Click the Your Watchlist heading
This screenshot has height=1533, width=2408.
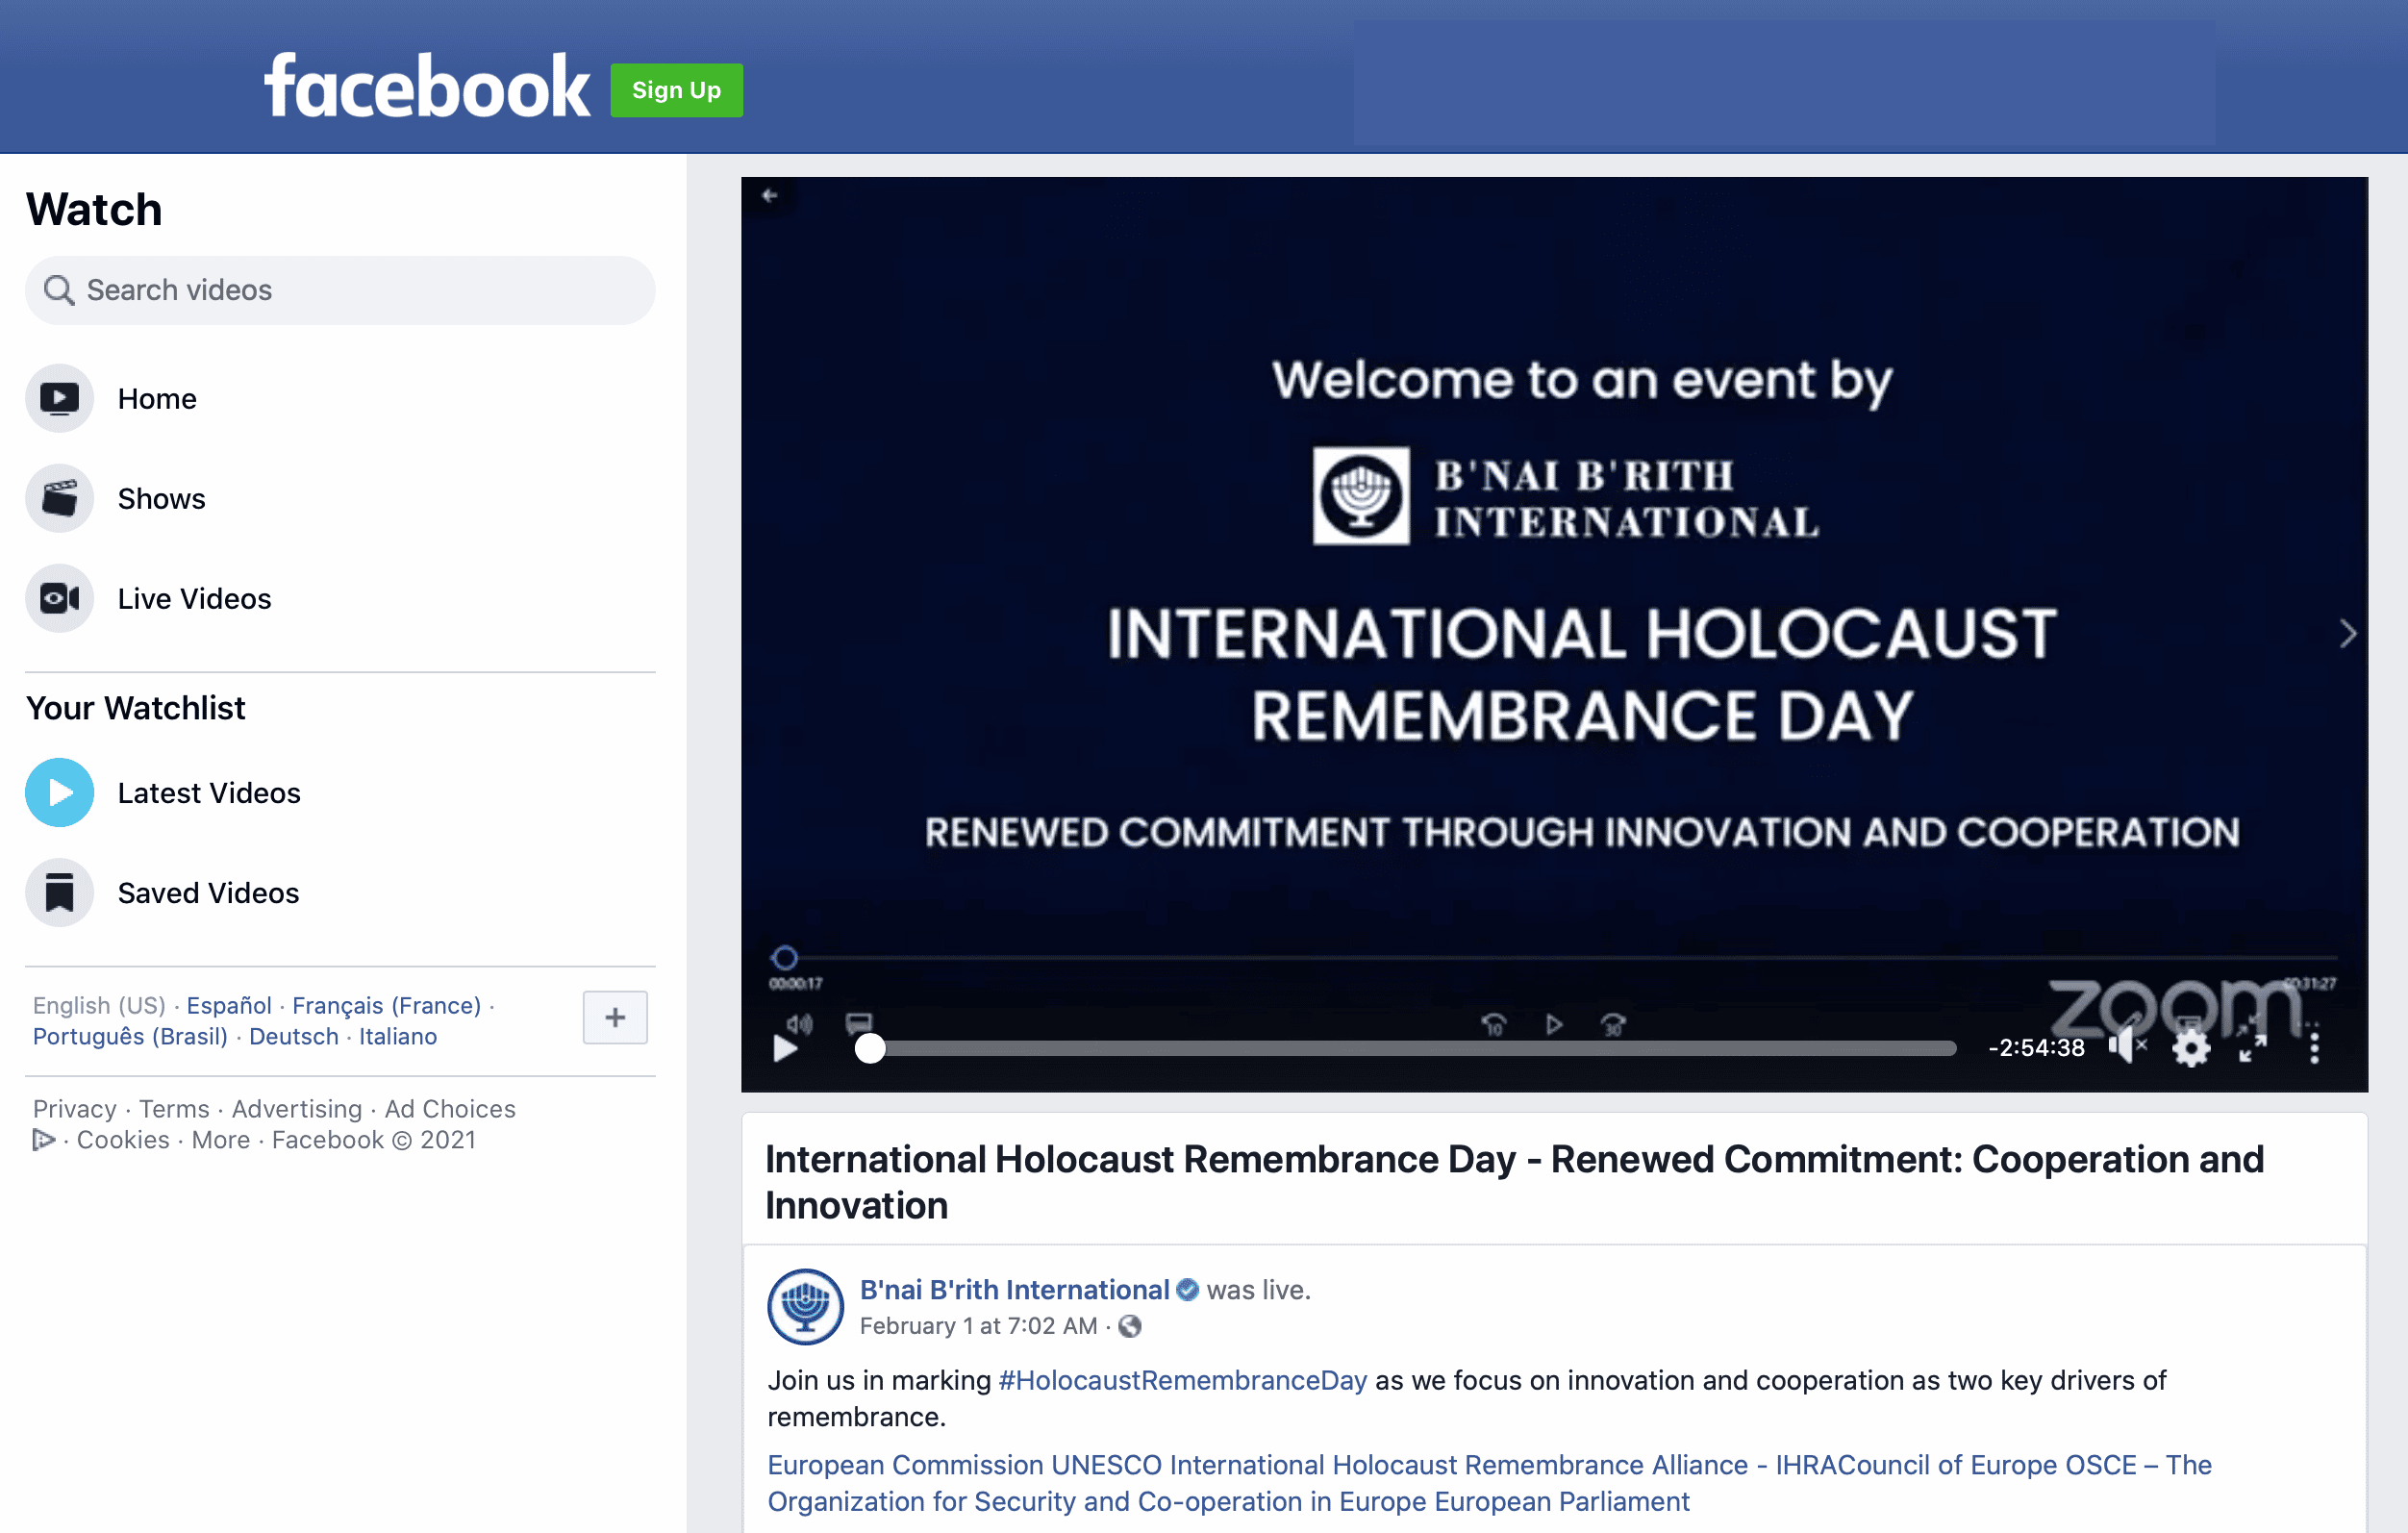pos(135,708)
